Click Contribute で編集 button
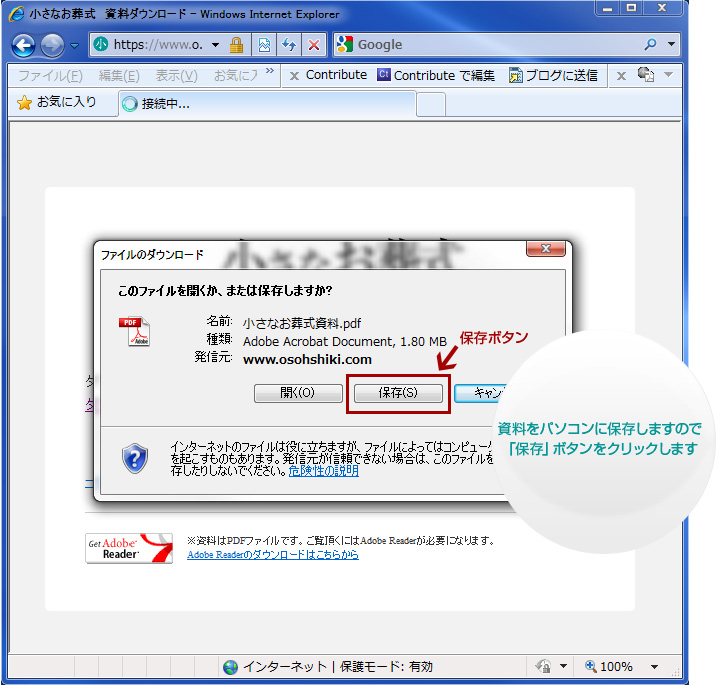 436,75
